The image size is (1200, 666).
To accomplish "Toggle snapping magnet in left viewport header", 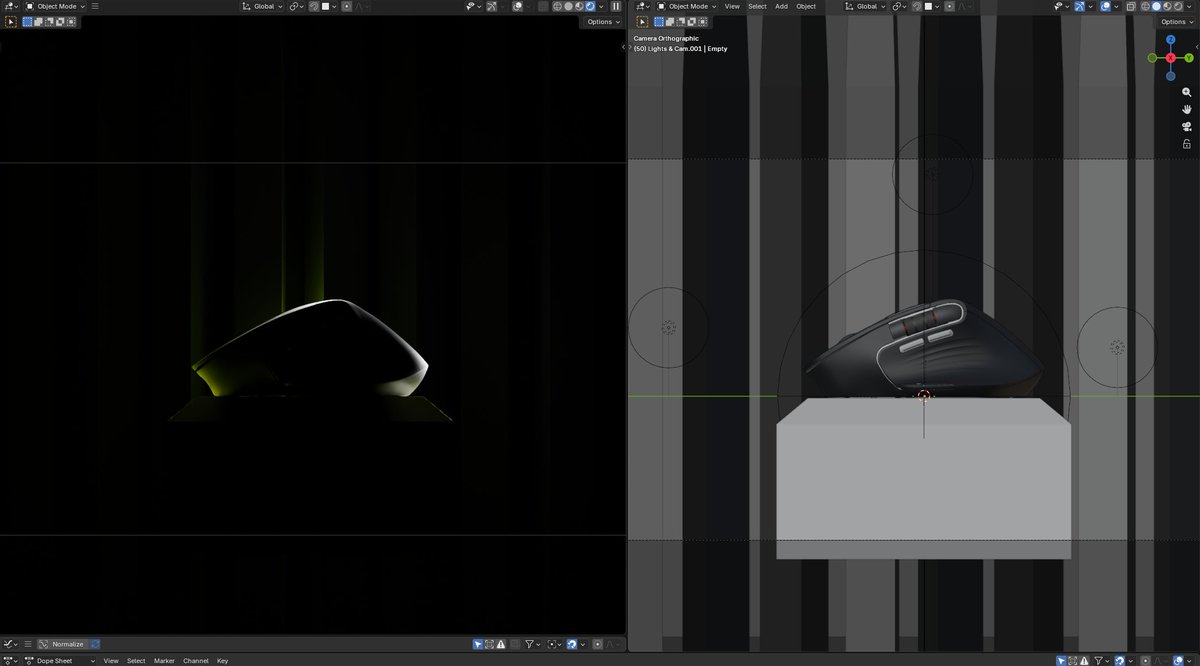I will (x=313, y=6).
